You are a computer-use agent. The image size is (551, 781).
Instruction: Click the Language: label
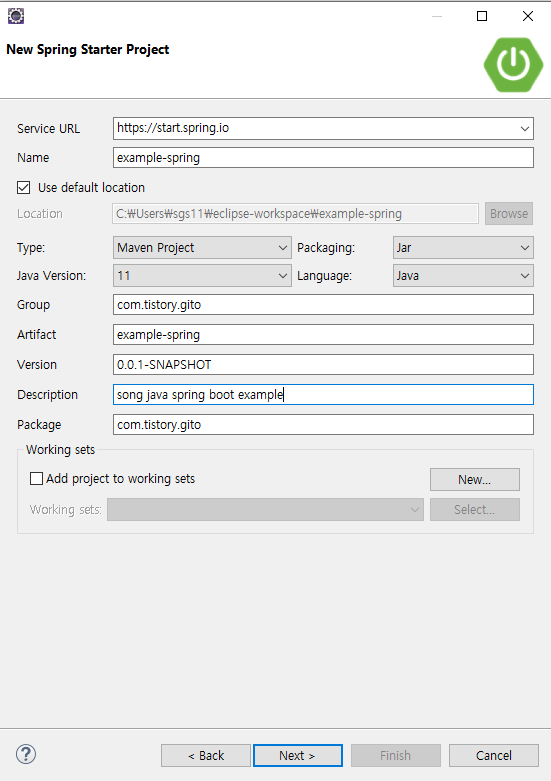point(324,275)
